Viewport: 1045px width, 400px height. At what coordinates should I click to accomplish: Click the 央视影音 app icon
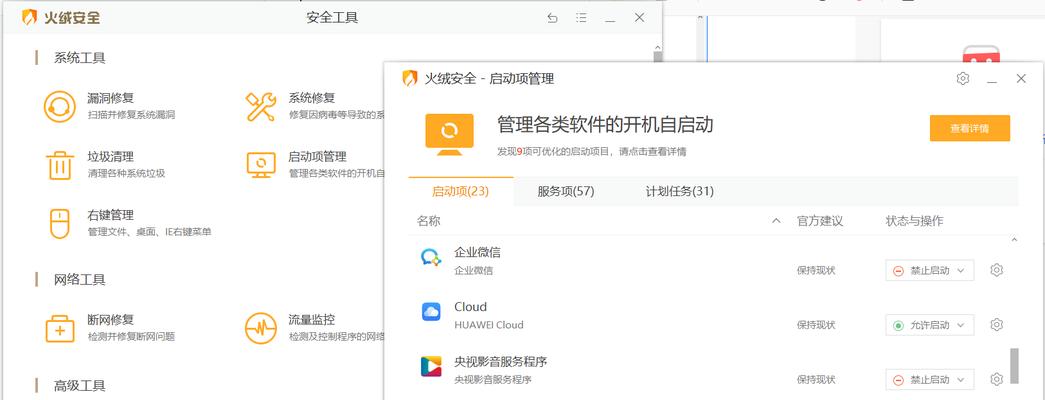tap(431, 367)
